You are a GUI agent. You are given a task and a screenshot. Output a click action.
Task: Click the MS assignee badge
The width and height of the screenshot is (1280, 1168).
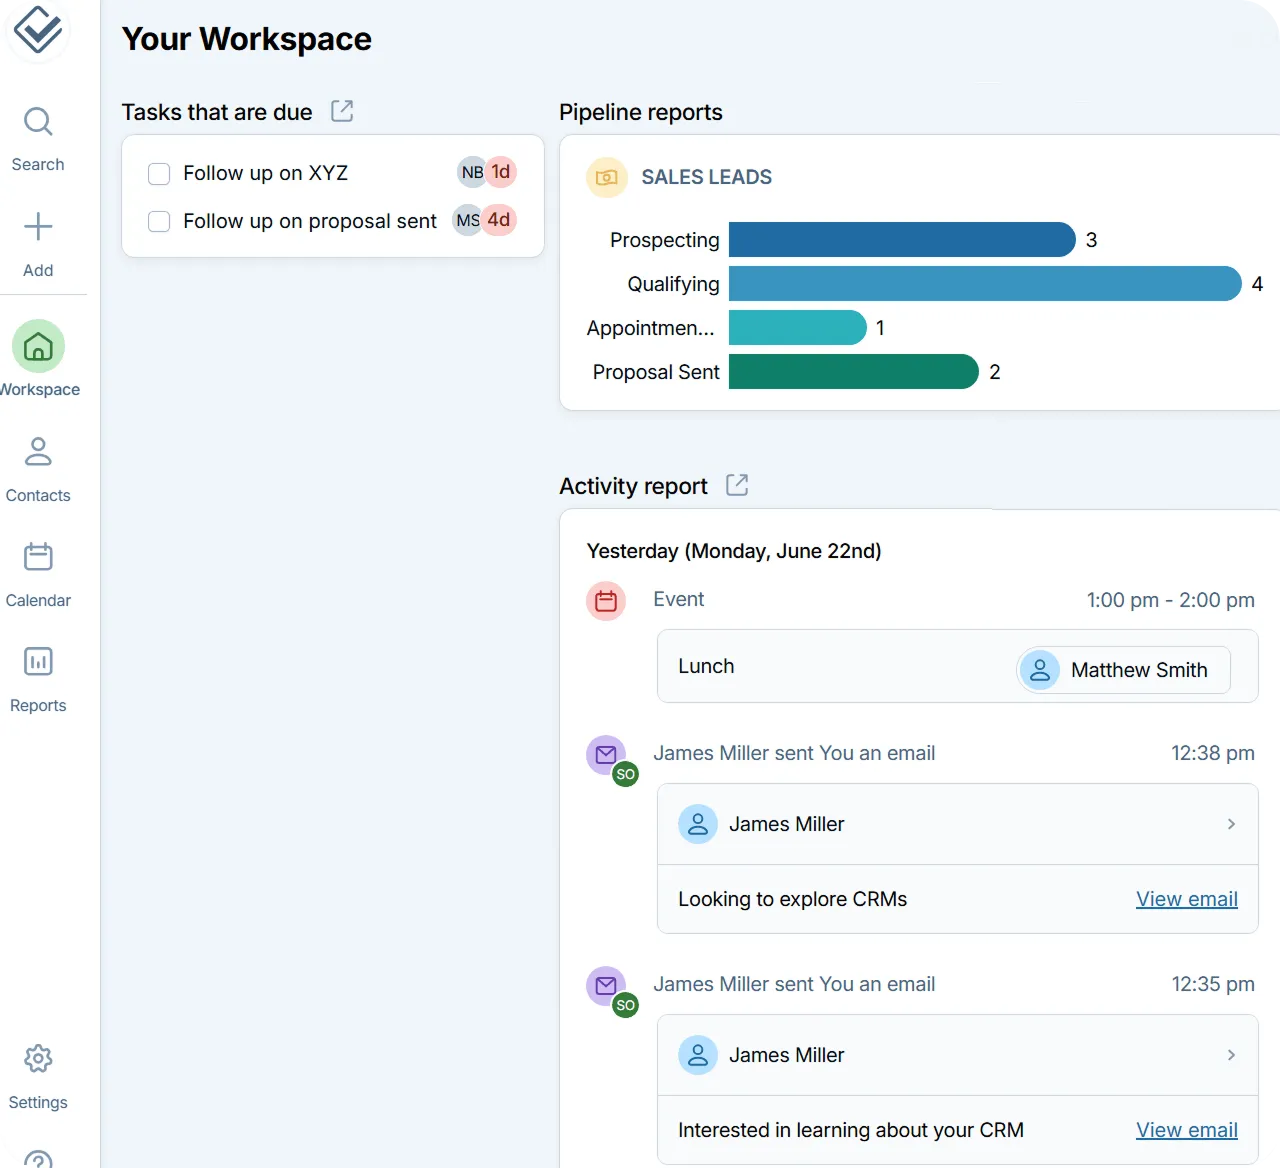(x=467, y=220)
